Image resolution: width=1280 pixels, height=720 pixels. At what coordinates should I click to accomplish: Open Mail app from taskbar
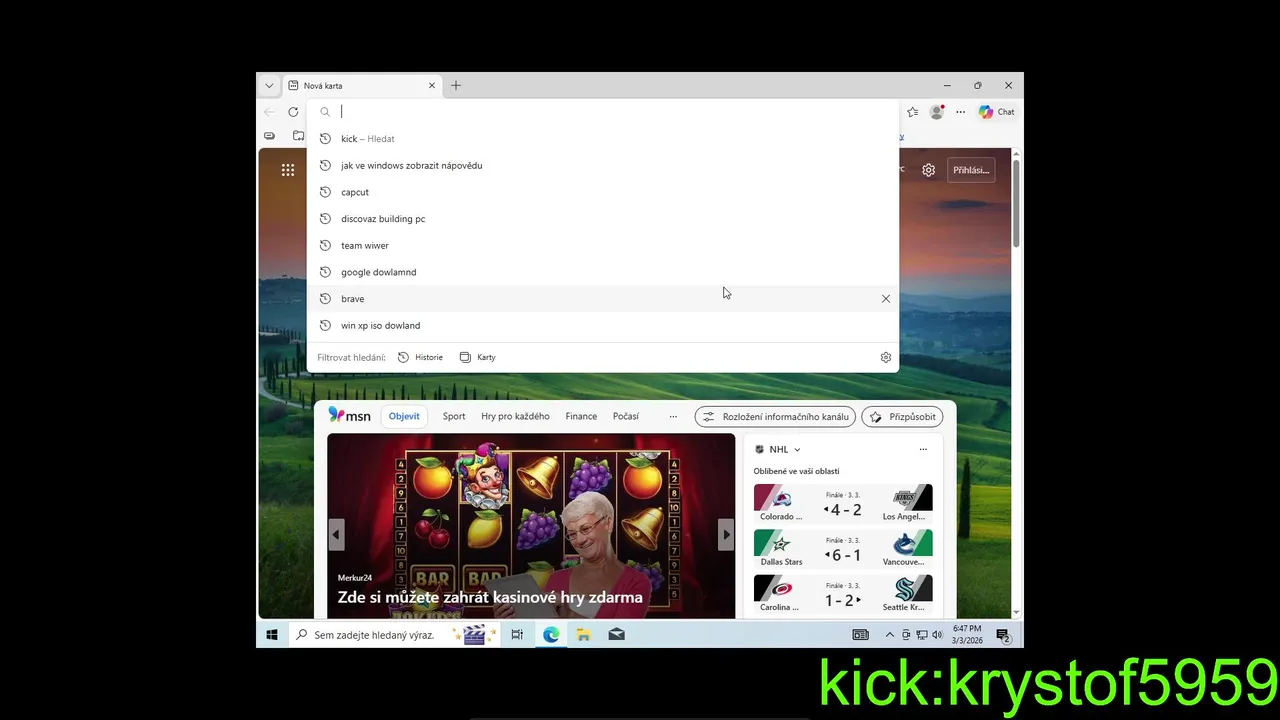coord(617,635)
